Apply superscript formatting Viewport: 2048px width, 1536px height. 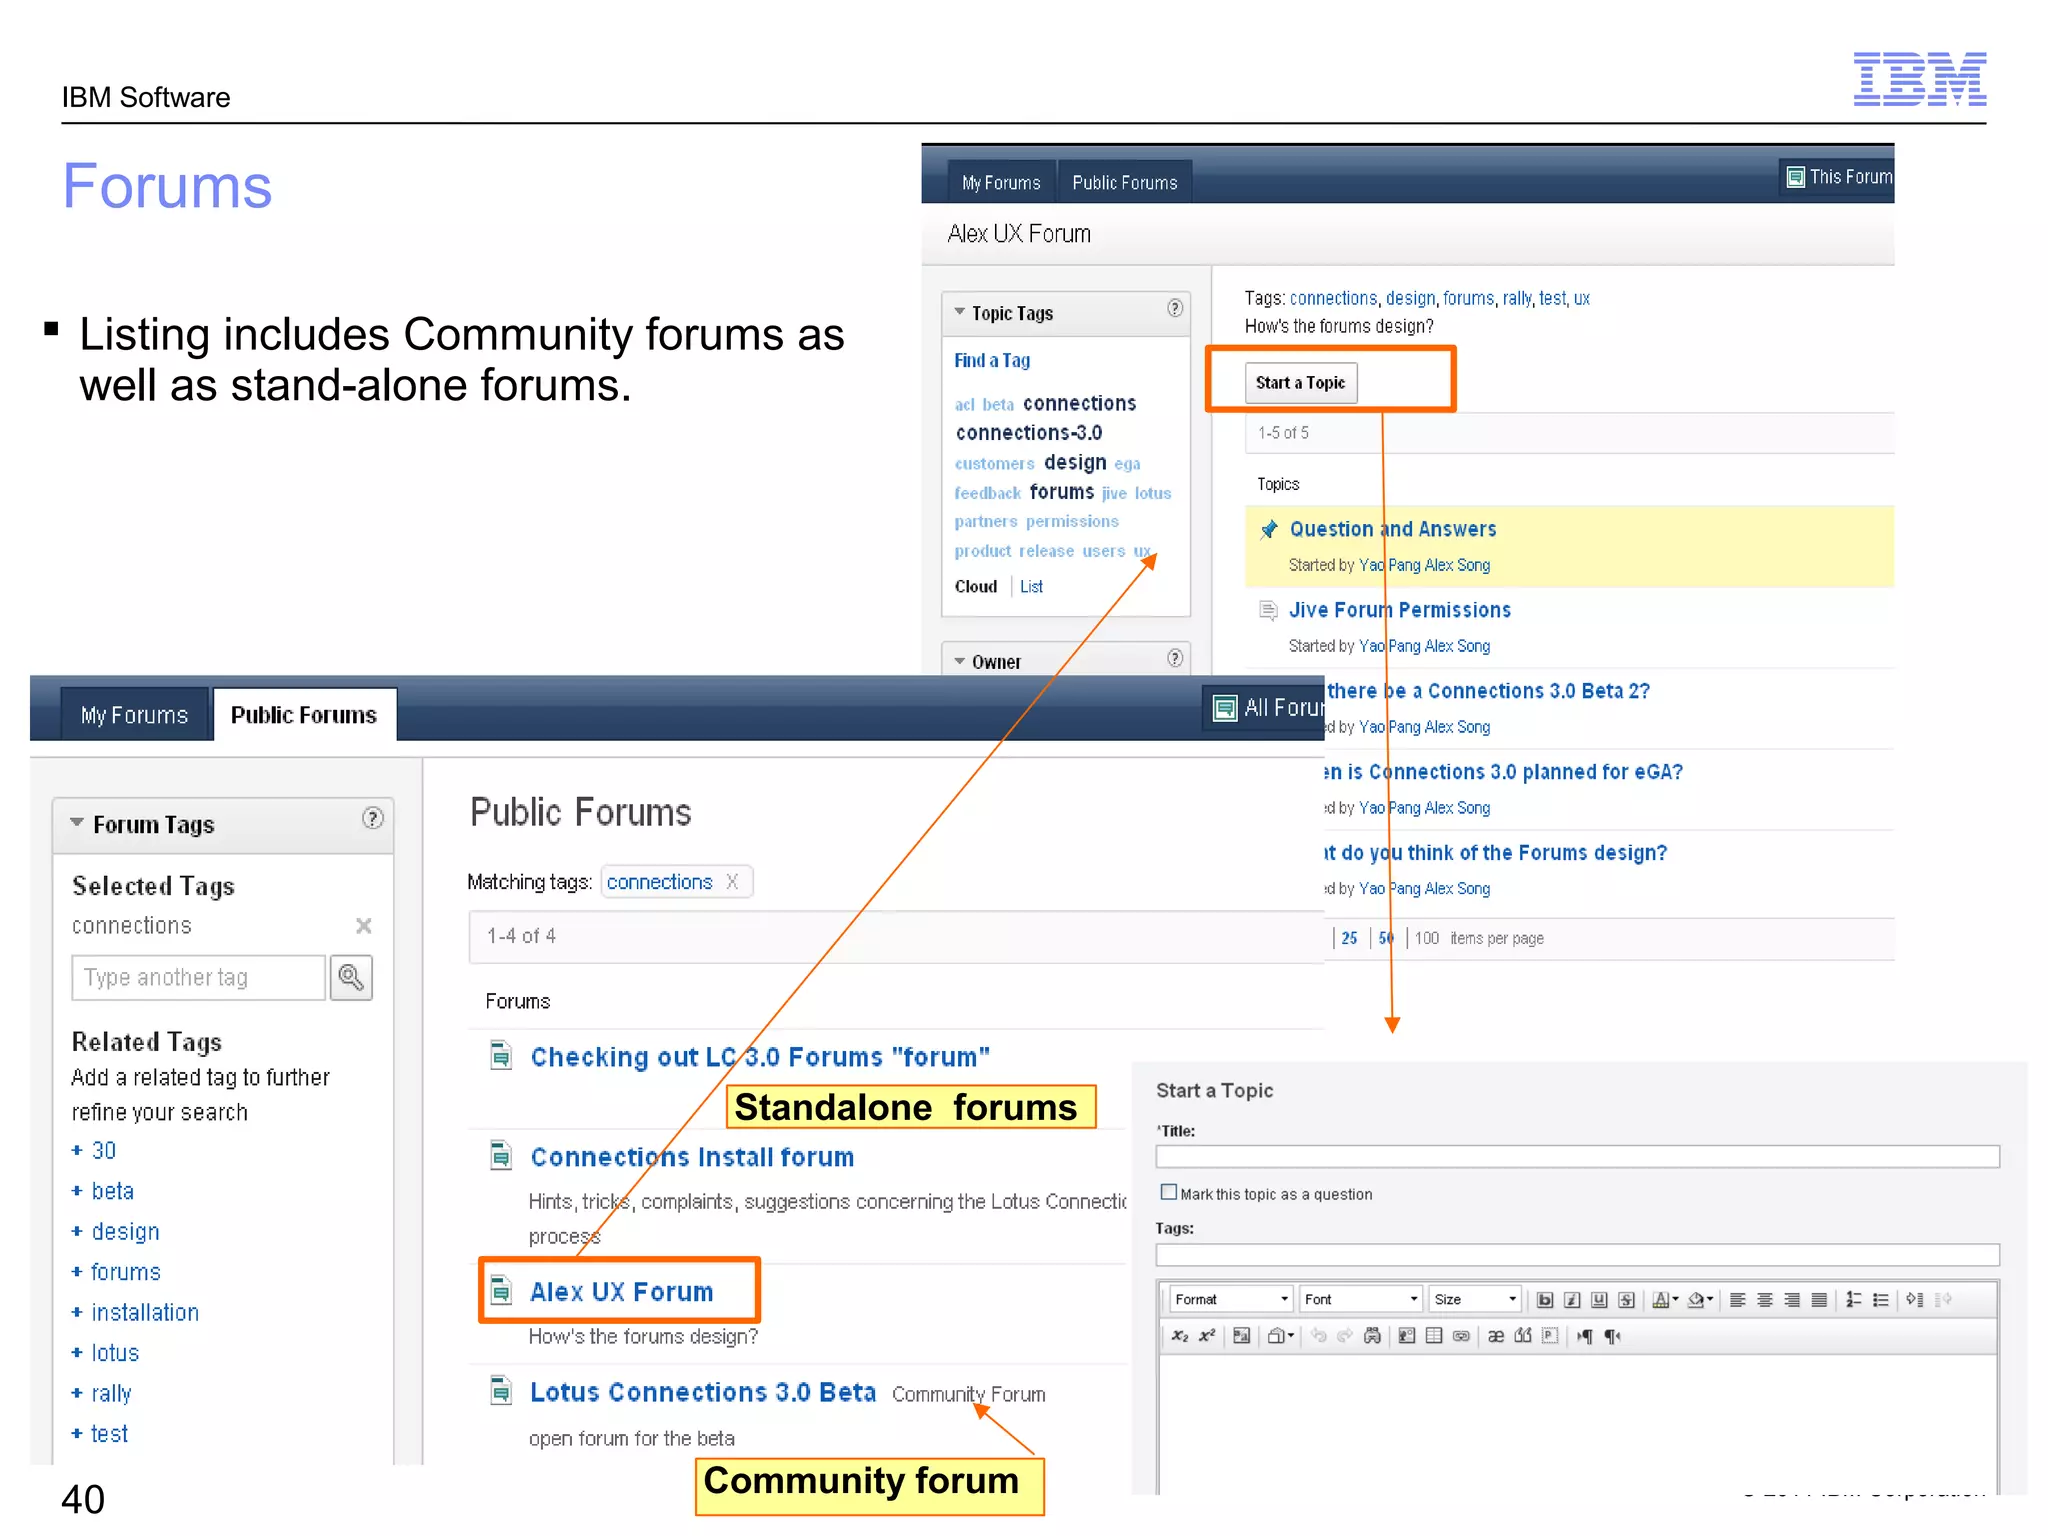click(1207, 1335)
